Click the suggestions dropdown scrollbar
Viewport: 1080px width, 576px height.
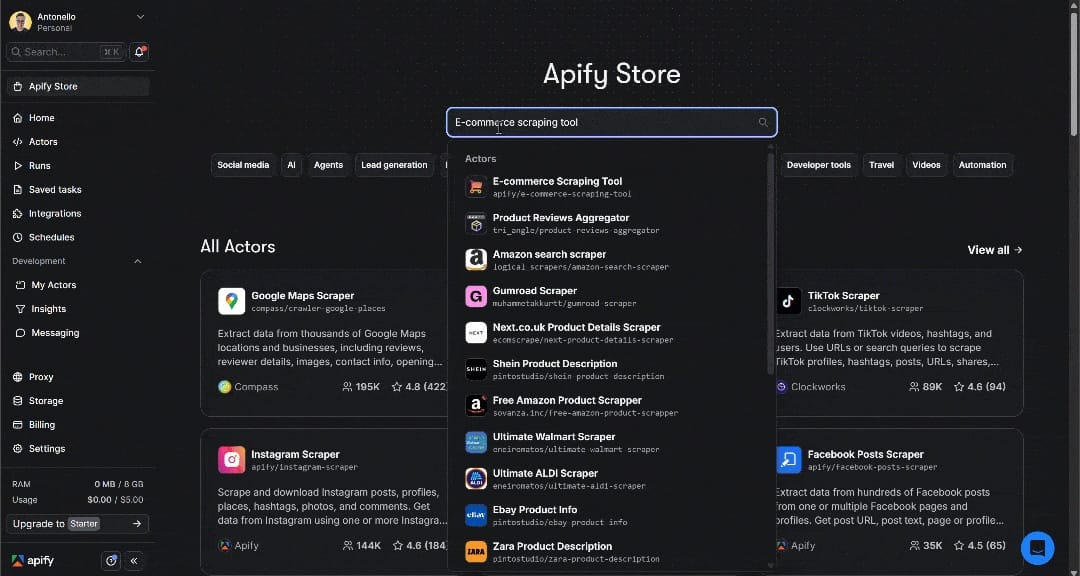pos(771,265)
